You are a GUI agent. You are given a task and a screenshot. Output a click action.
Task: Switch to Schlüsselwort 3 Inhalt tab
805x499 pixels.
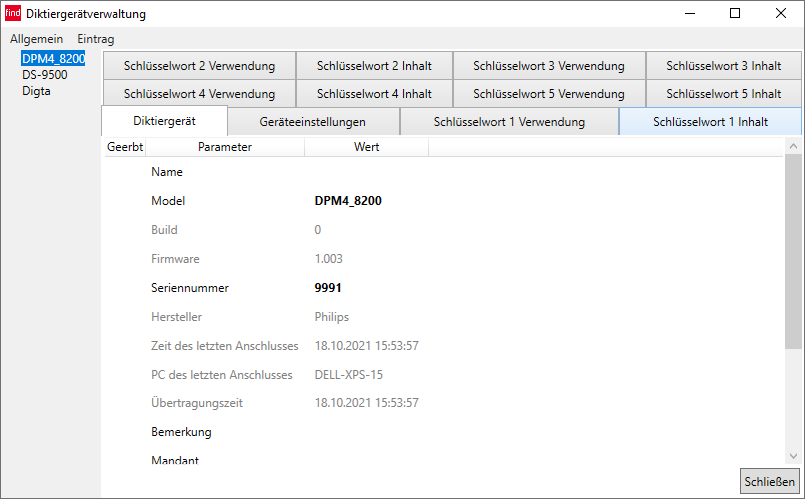tap(723, 66)
